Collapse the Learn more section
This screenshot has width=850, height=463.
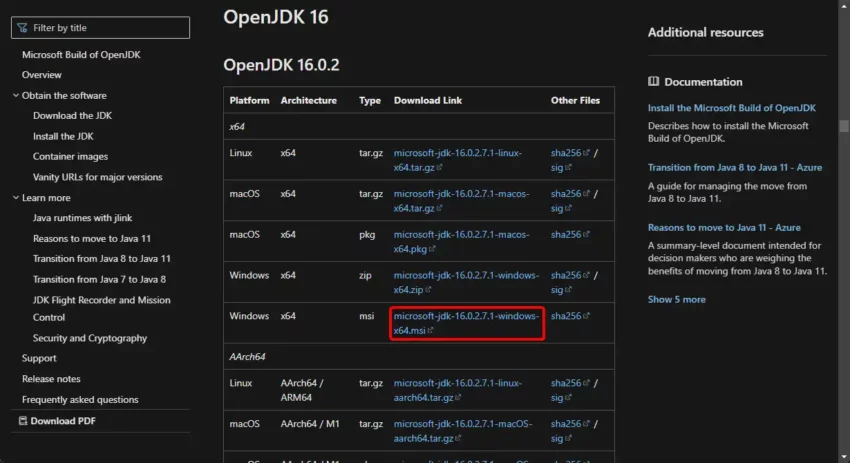point(16,198)
